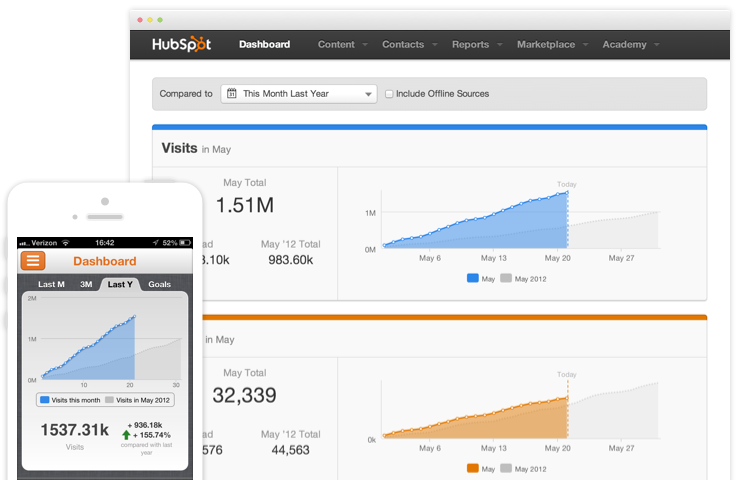The image size is (740, 480).
Task: Open the Academy menu
Action: coord(624,44)
